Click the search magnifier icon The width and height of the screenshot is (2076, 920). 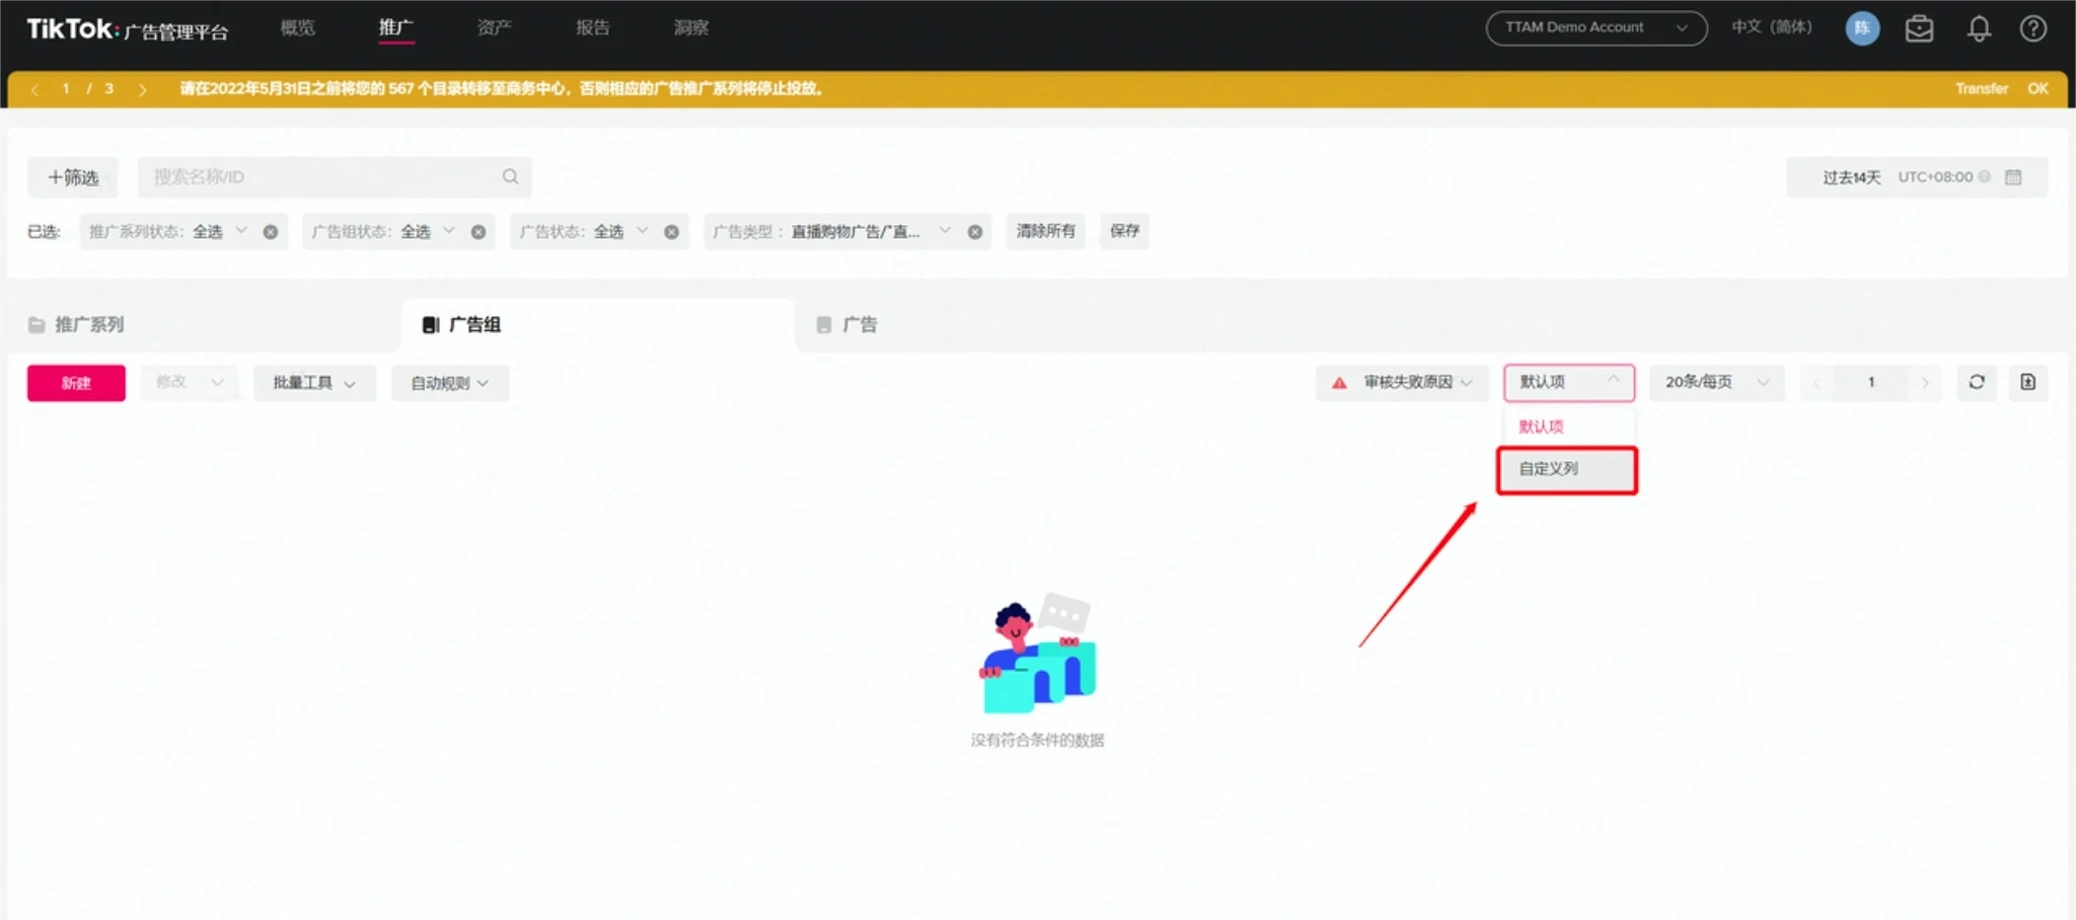(x=510, y=177)
